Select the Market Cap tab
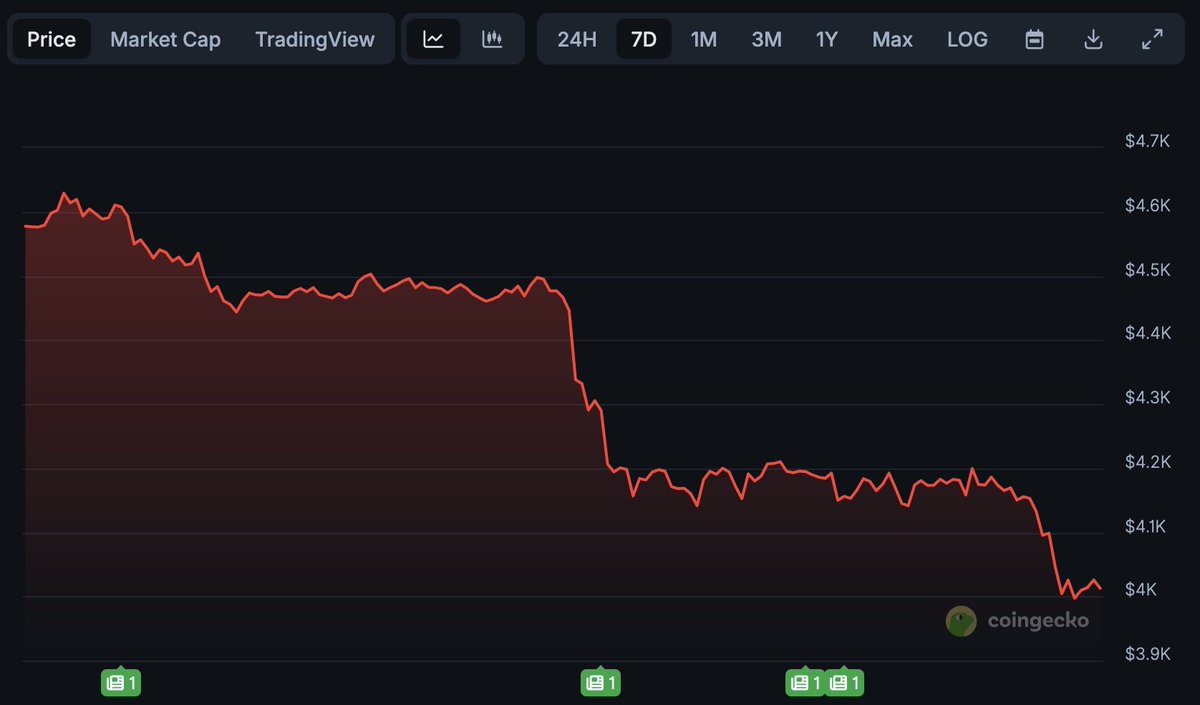Viewport: 1200px width, 705px height. click(165, 39)
